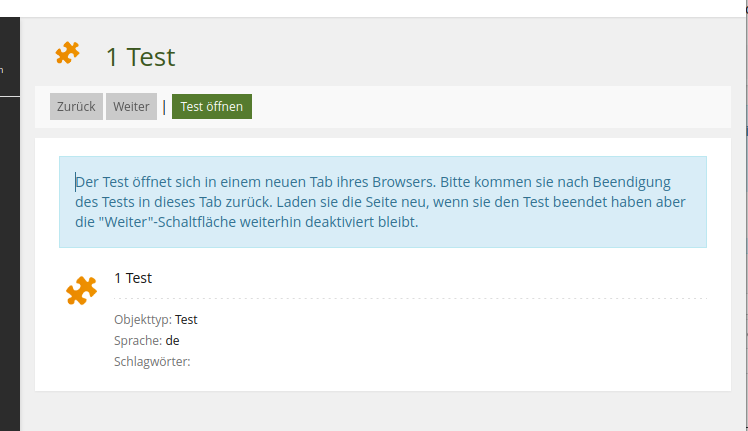Viewport: 748px width, 431px height.
Task: Click the blue info message box
Action: [x=382, y=201]
